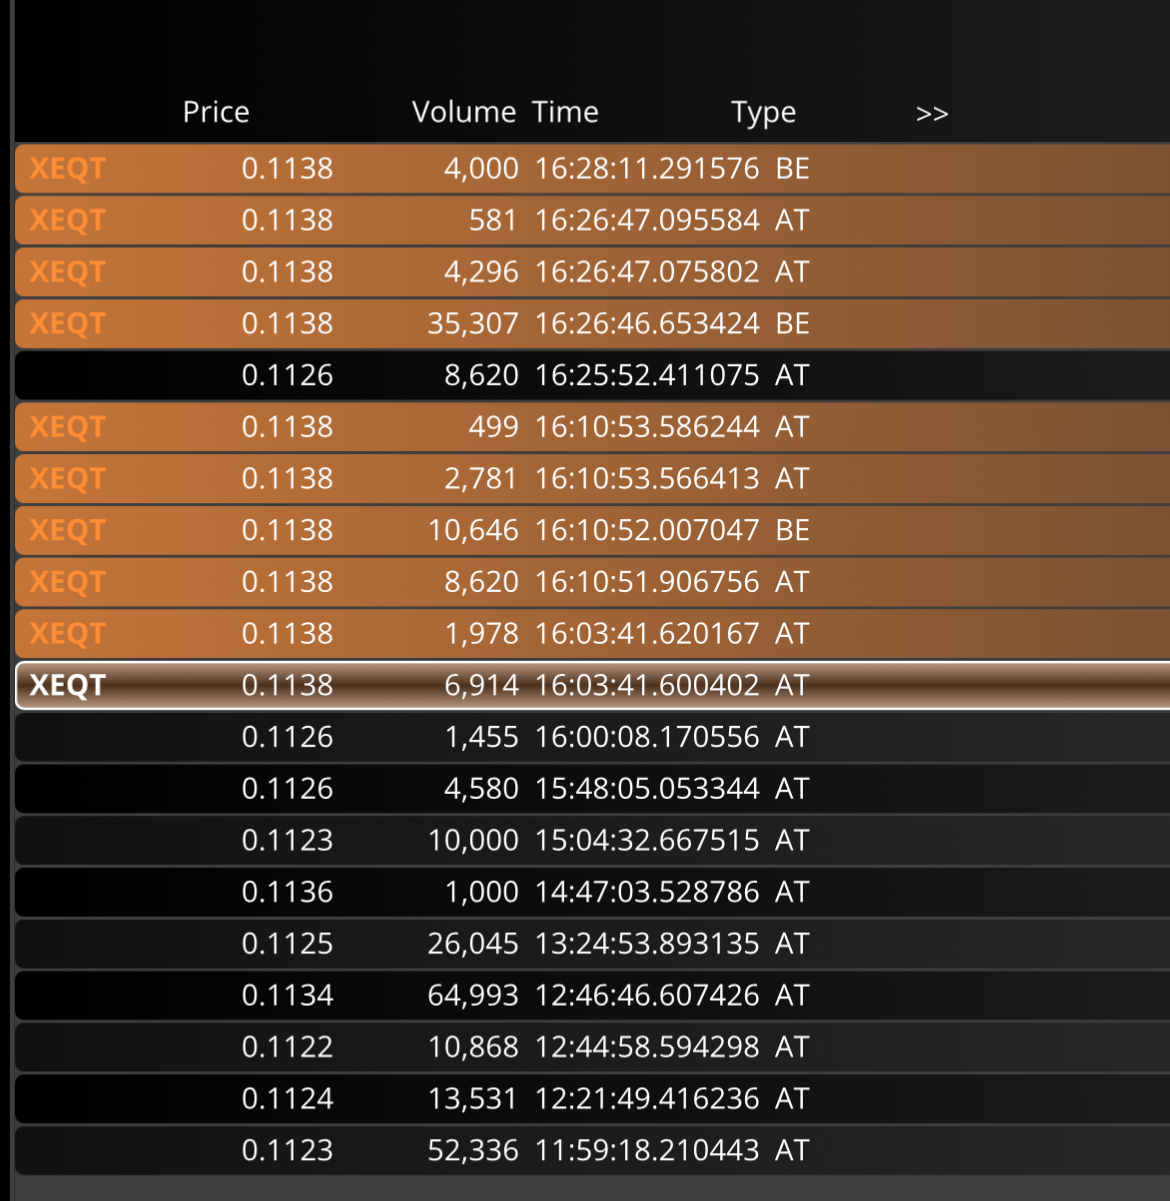The image size is (1170, 1201).
Task: Select the 0.1125 trade with volume 26,045
Action: click(592, 943)
